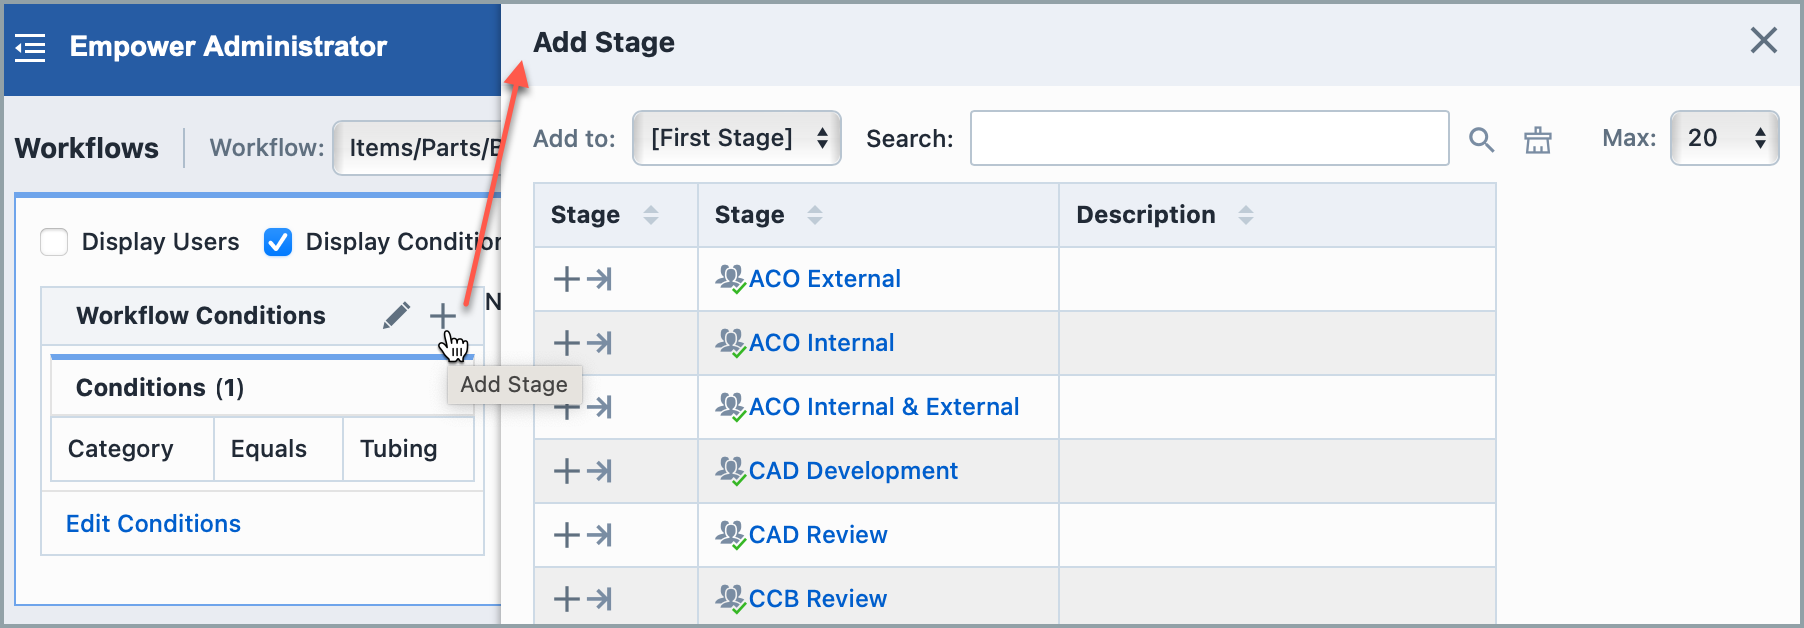Click the arrow-to-bar icon in ACO External row
Image resolution: width=1804 pixels, height=628 pixels.
coord(599,279)
